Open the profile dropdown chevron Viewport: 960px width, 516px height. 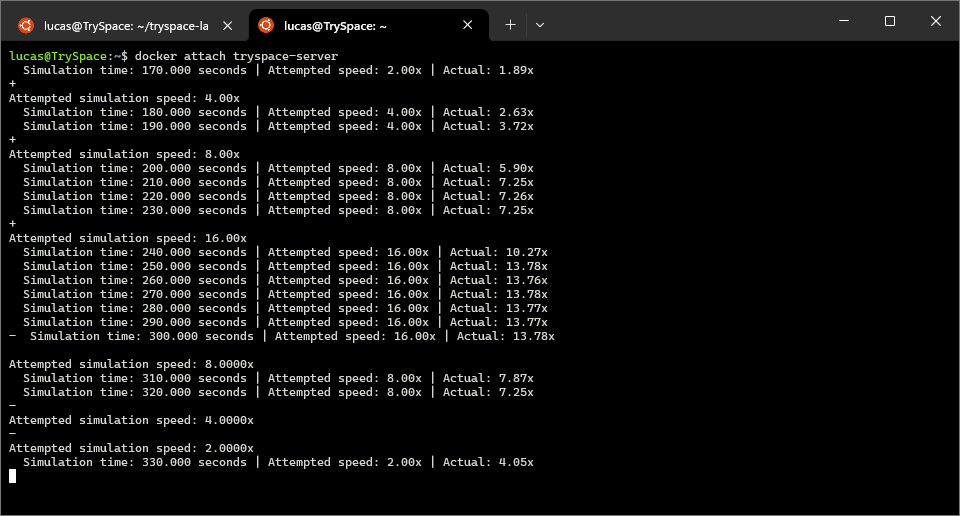[x=539, y=25]
